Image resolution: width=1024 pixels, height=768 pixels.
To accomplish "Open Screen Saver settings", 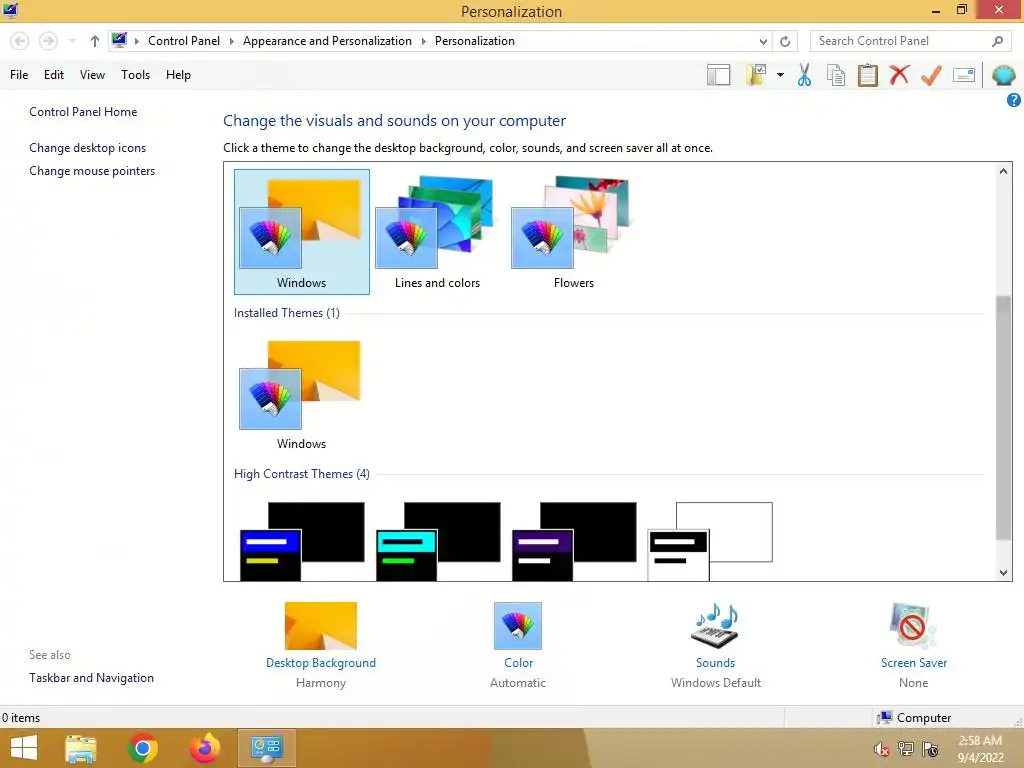I will click(x=913, y=645).
